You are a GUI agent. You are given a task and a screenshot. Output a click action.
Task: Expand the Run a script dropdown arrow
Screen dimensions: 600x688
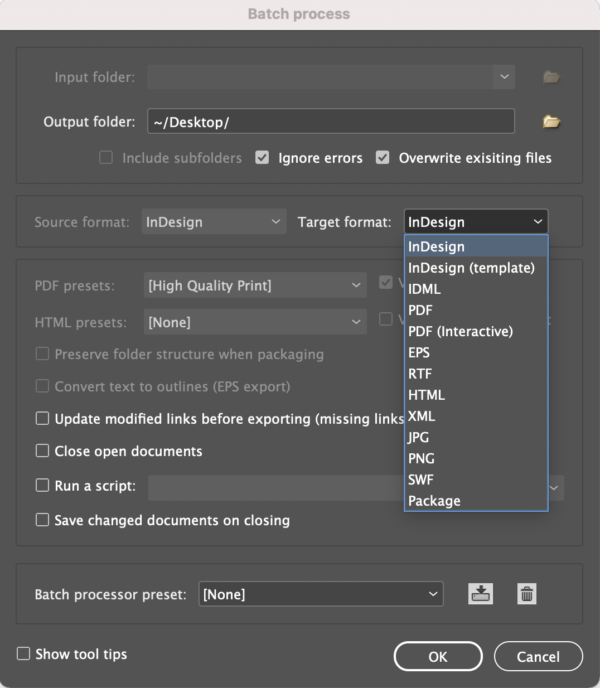coord(554,487)
